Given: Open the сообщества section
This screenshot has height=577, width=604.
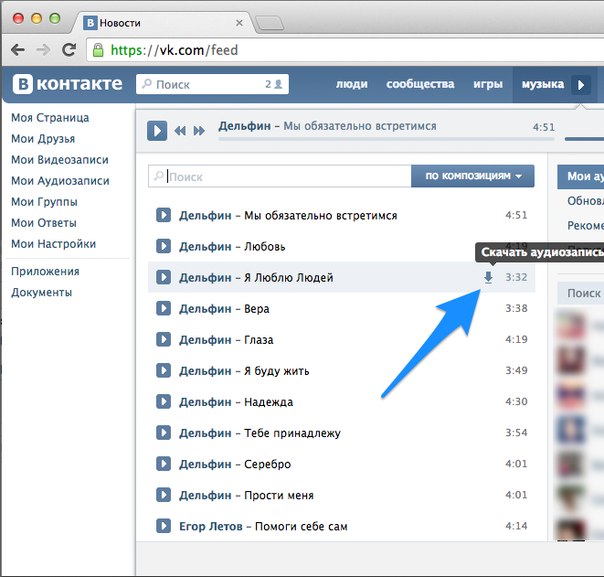Looking at the screenshot, I should coord(420,84).
